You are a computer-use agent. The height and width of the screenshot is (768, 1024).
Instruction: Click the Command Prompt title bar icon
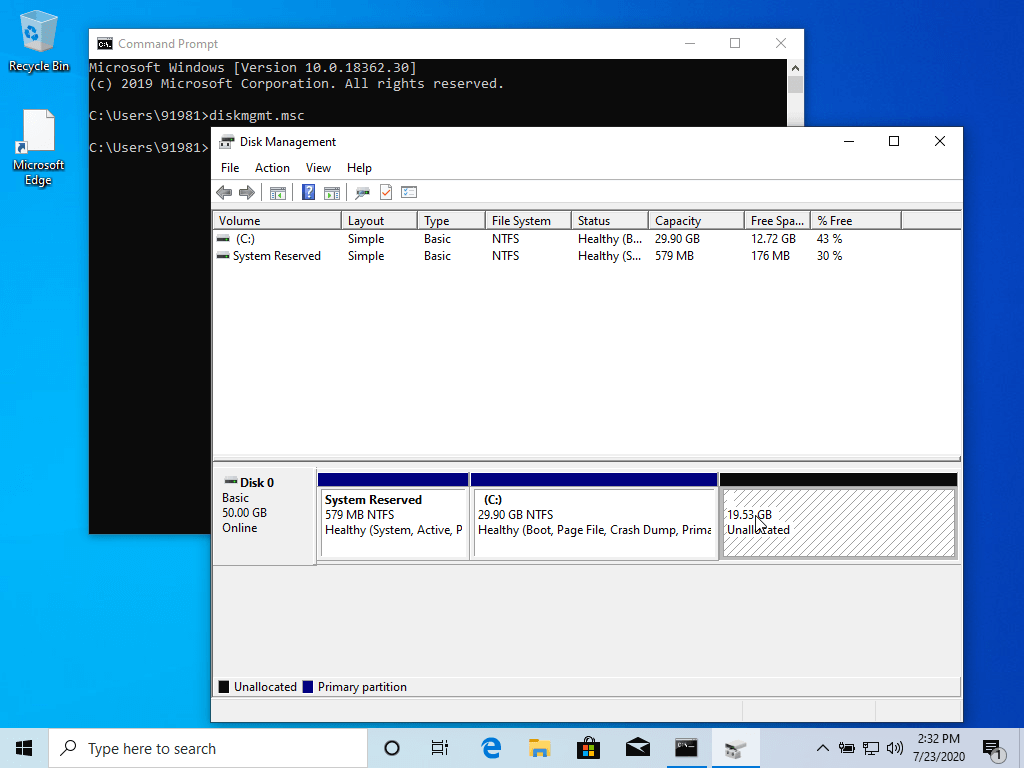click(x=104, y=44)
